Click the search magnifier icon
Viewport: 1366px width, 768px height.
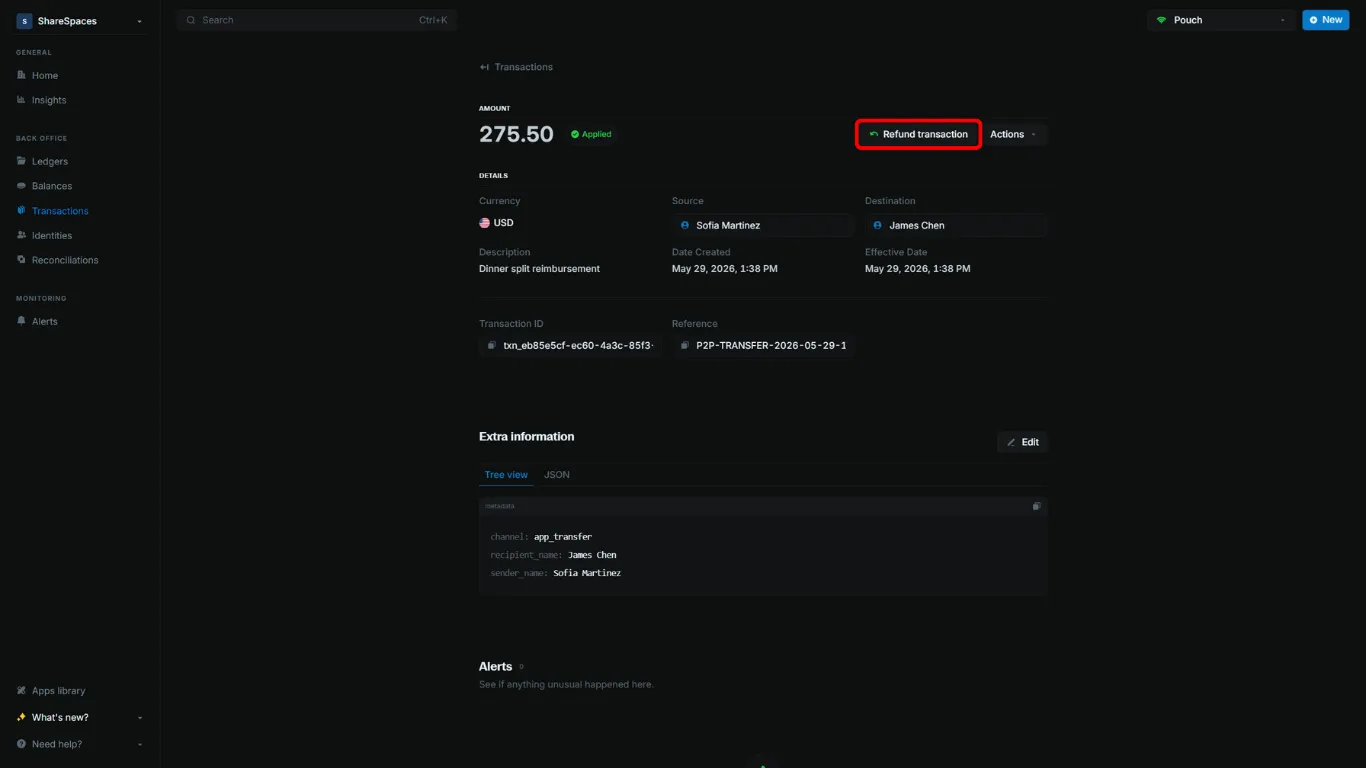tap(191, 20)
